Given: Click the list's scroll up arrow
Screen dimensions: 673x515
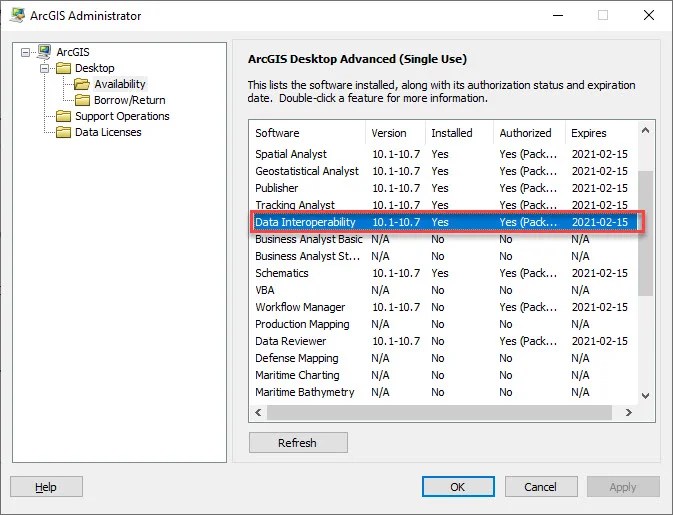Looking at the screenshot, I should tap(645, 130).
